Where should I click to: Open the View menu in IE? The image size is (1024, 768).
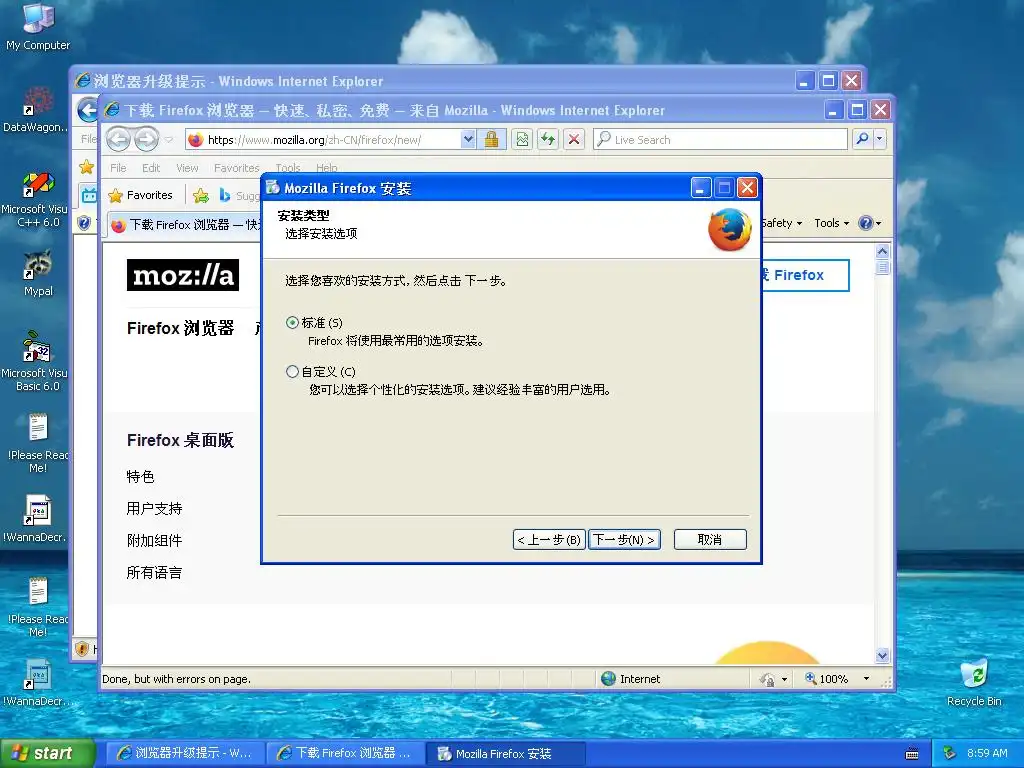(187, 168)
